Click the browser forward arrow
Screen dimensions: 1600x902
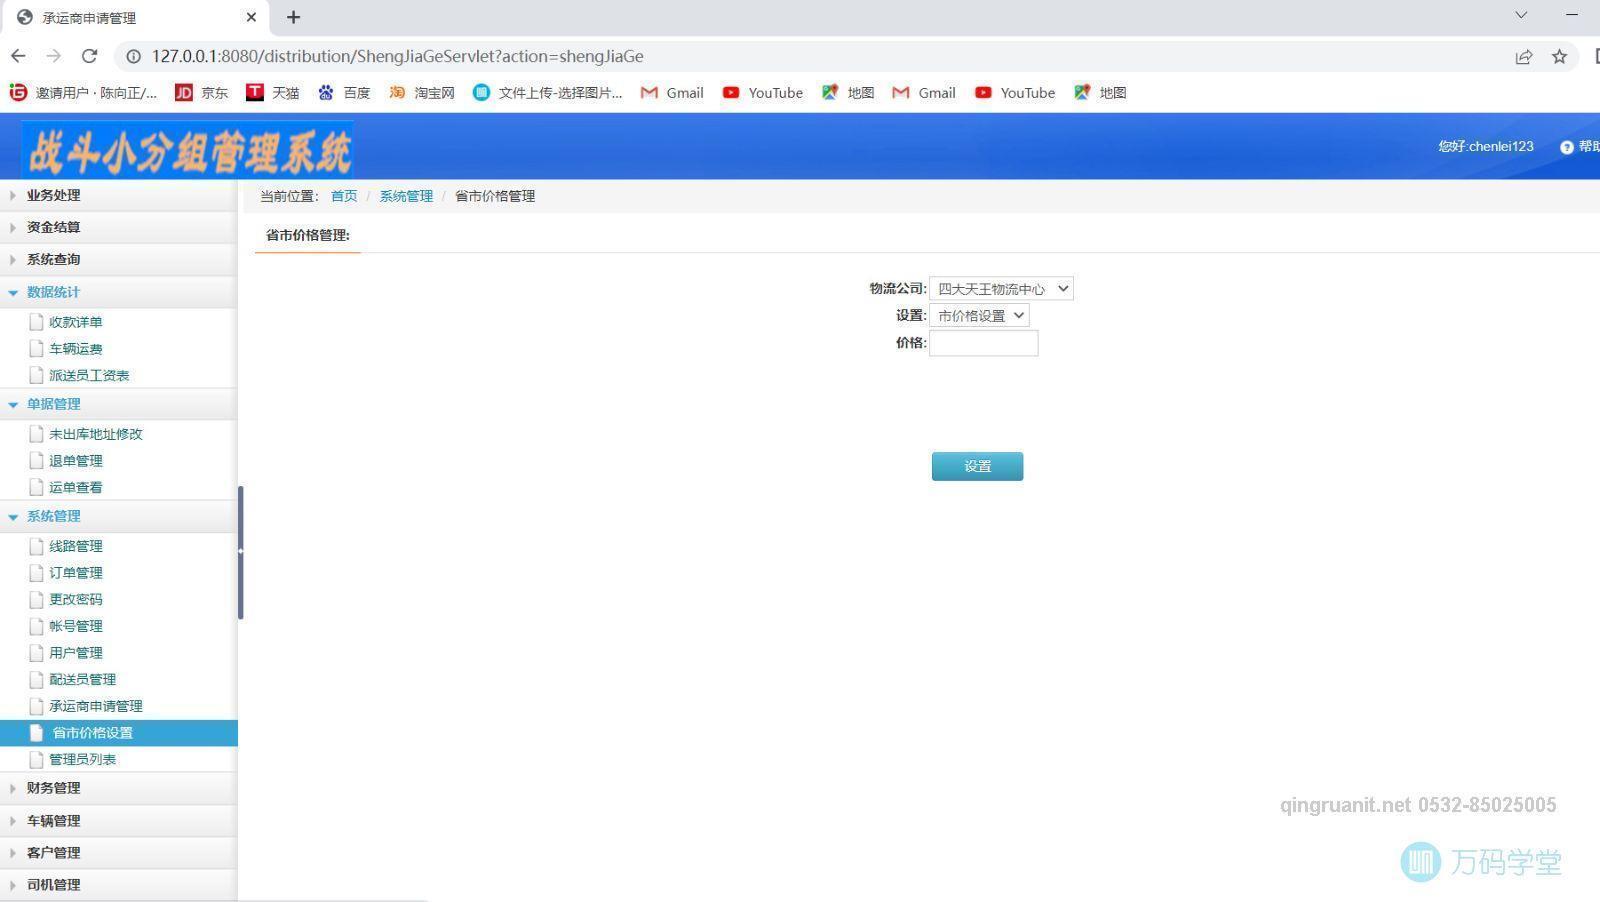54,56
